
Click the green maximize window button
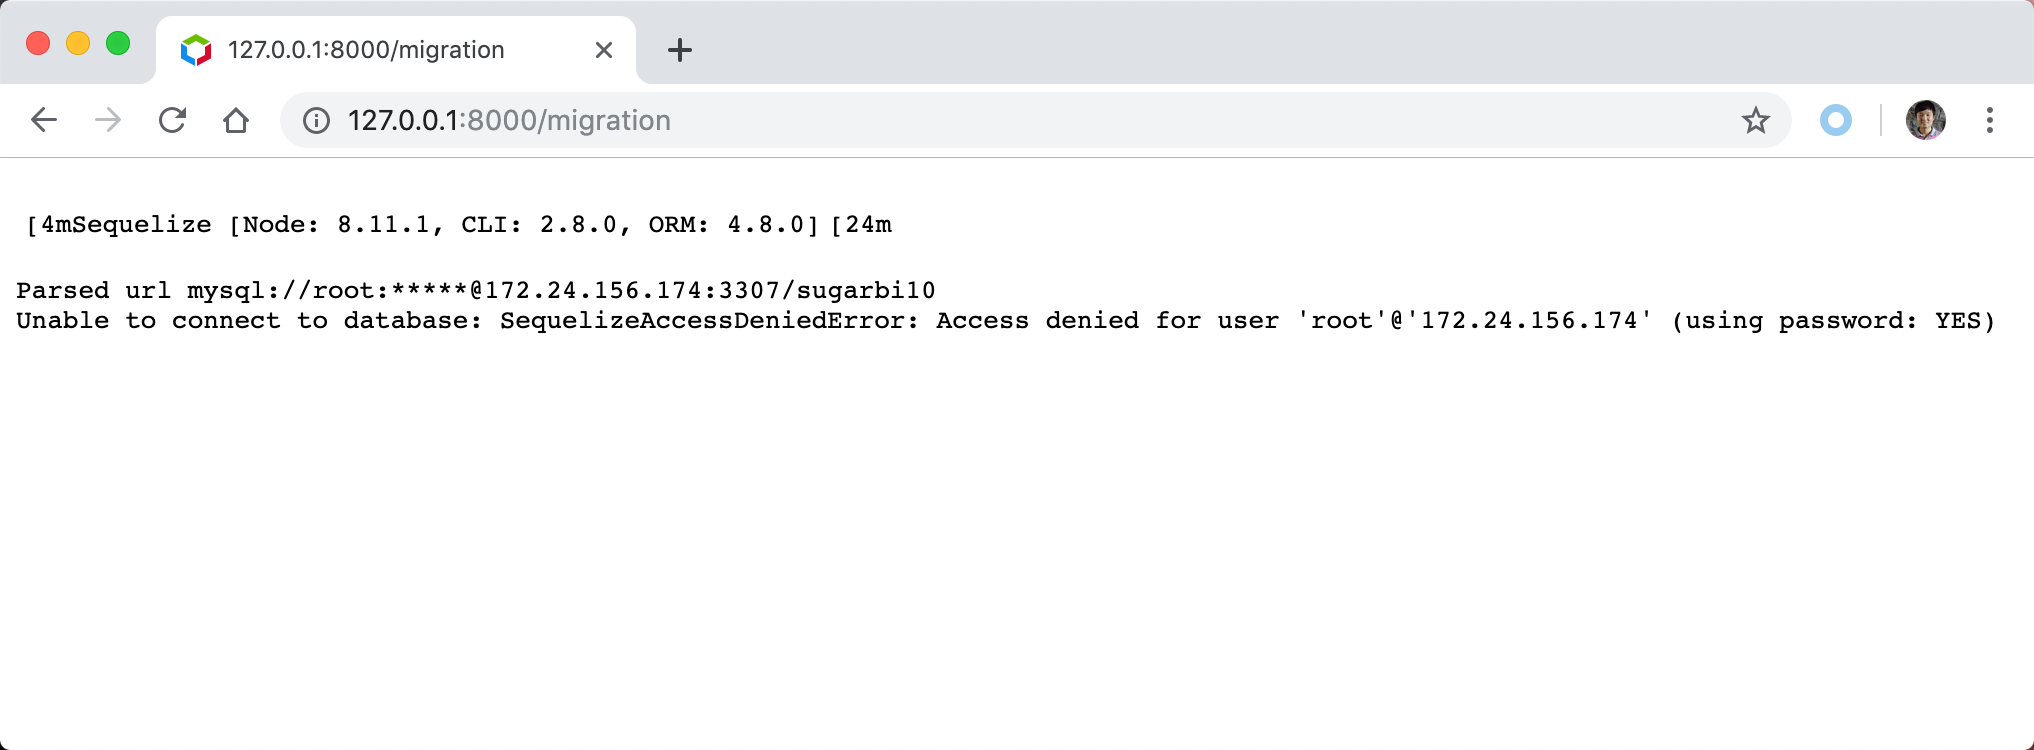pyautogui.click(x=118, y=44)
